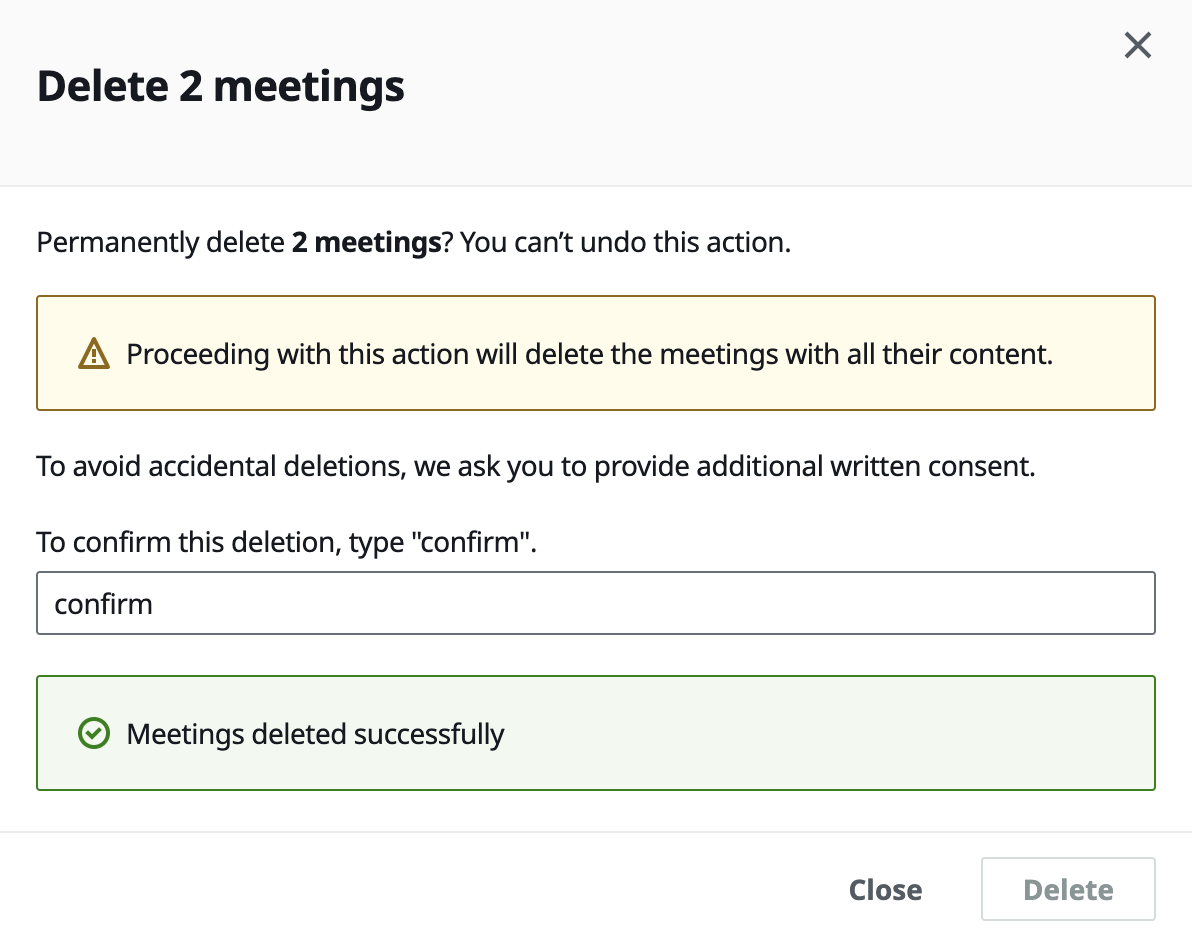The width and height of the screenshot is (1192, 940).
Task: Click the "Permanently delete" question text
Action: tap(160, 243)
